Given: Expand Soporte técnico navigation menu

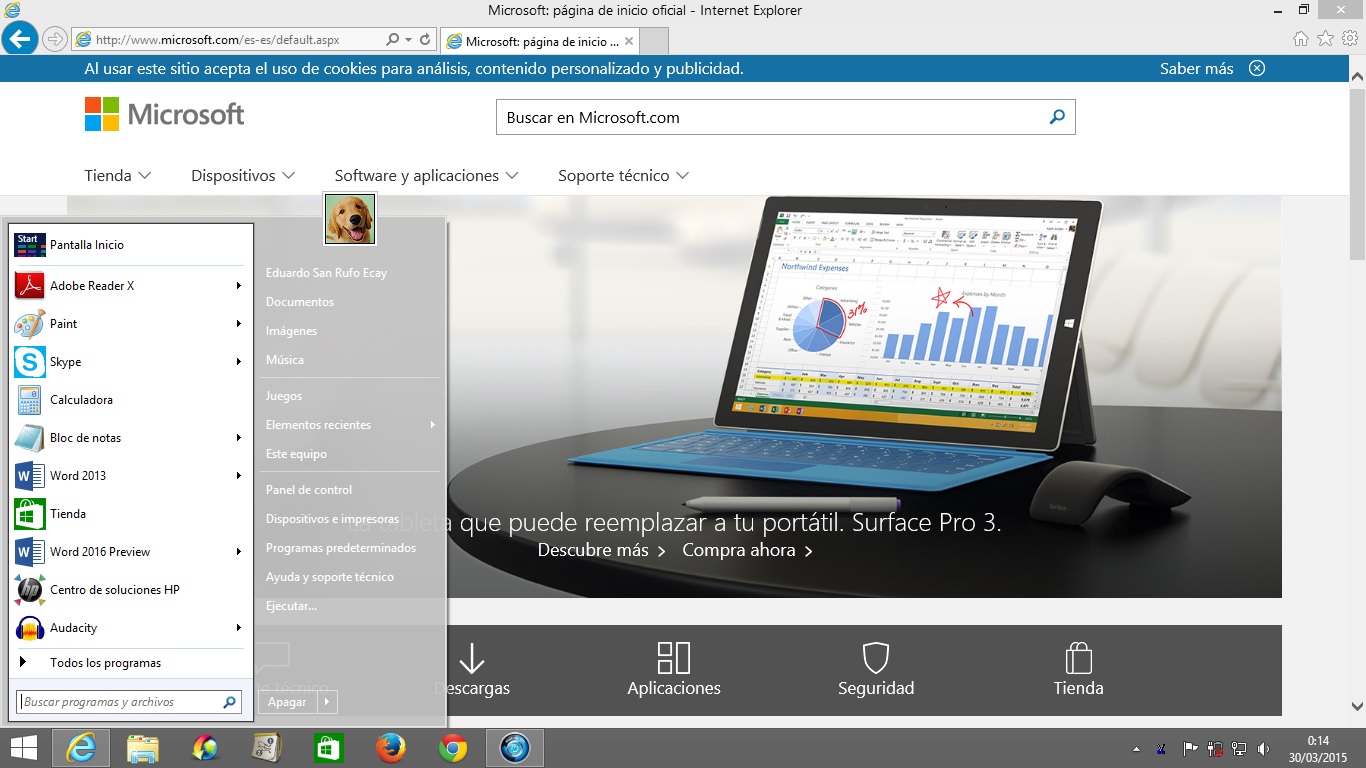Looking at the screenshot, I should coord(624,176).
